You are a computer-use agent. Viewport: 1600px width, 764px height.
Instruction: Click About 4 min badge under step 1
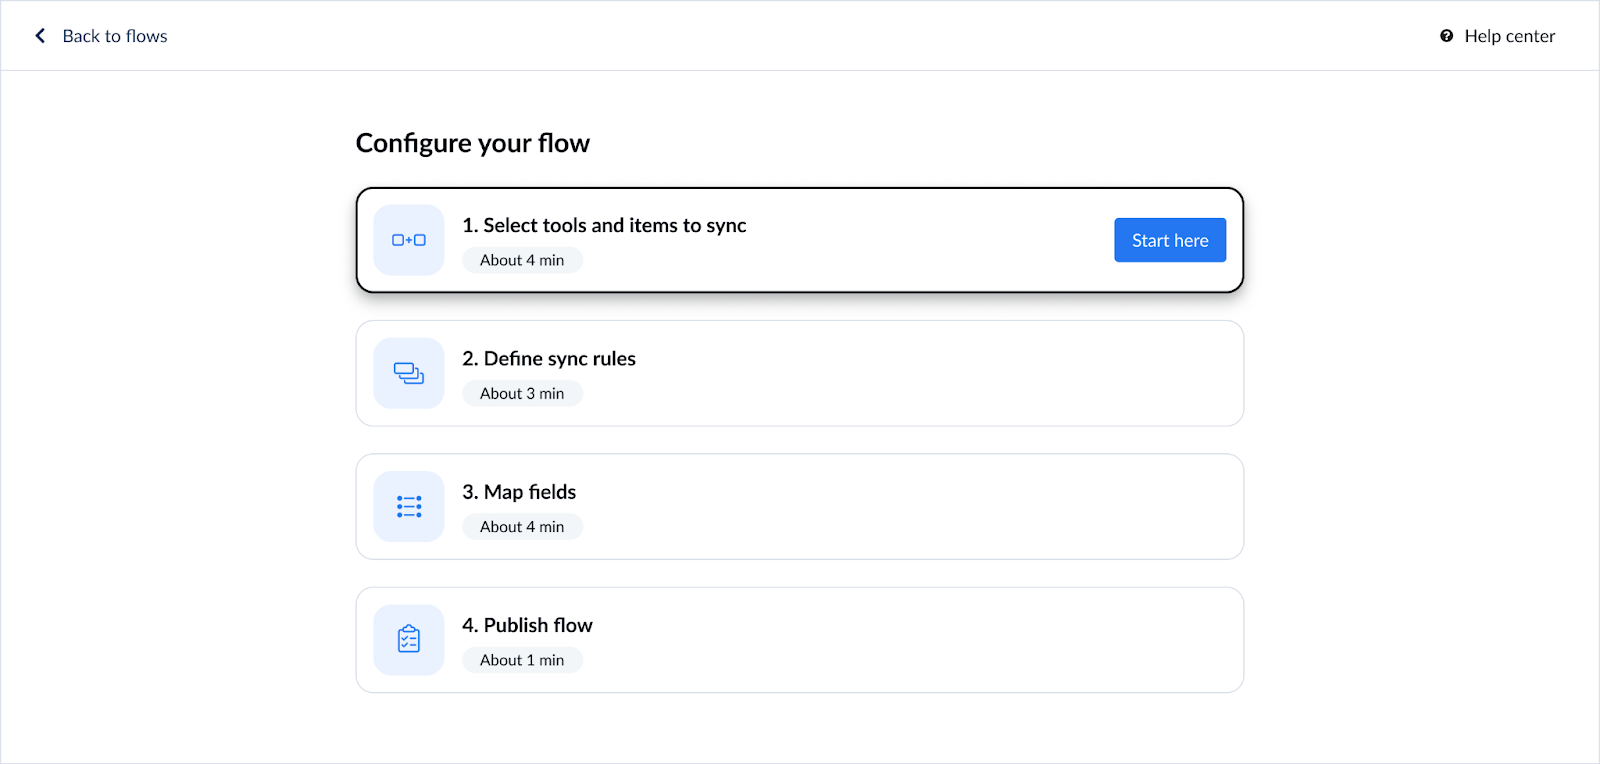(522, 260)
